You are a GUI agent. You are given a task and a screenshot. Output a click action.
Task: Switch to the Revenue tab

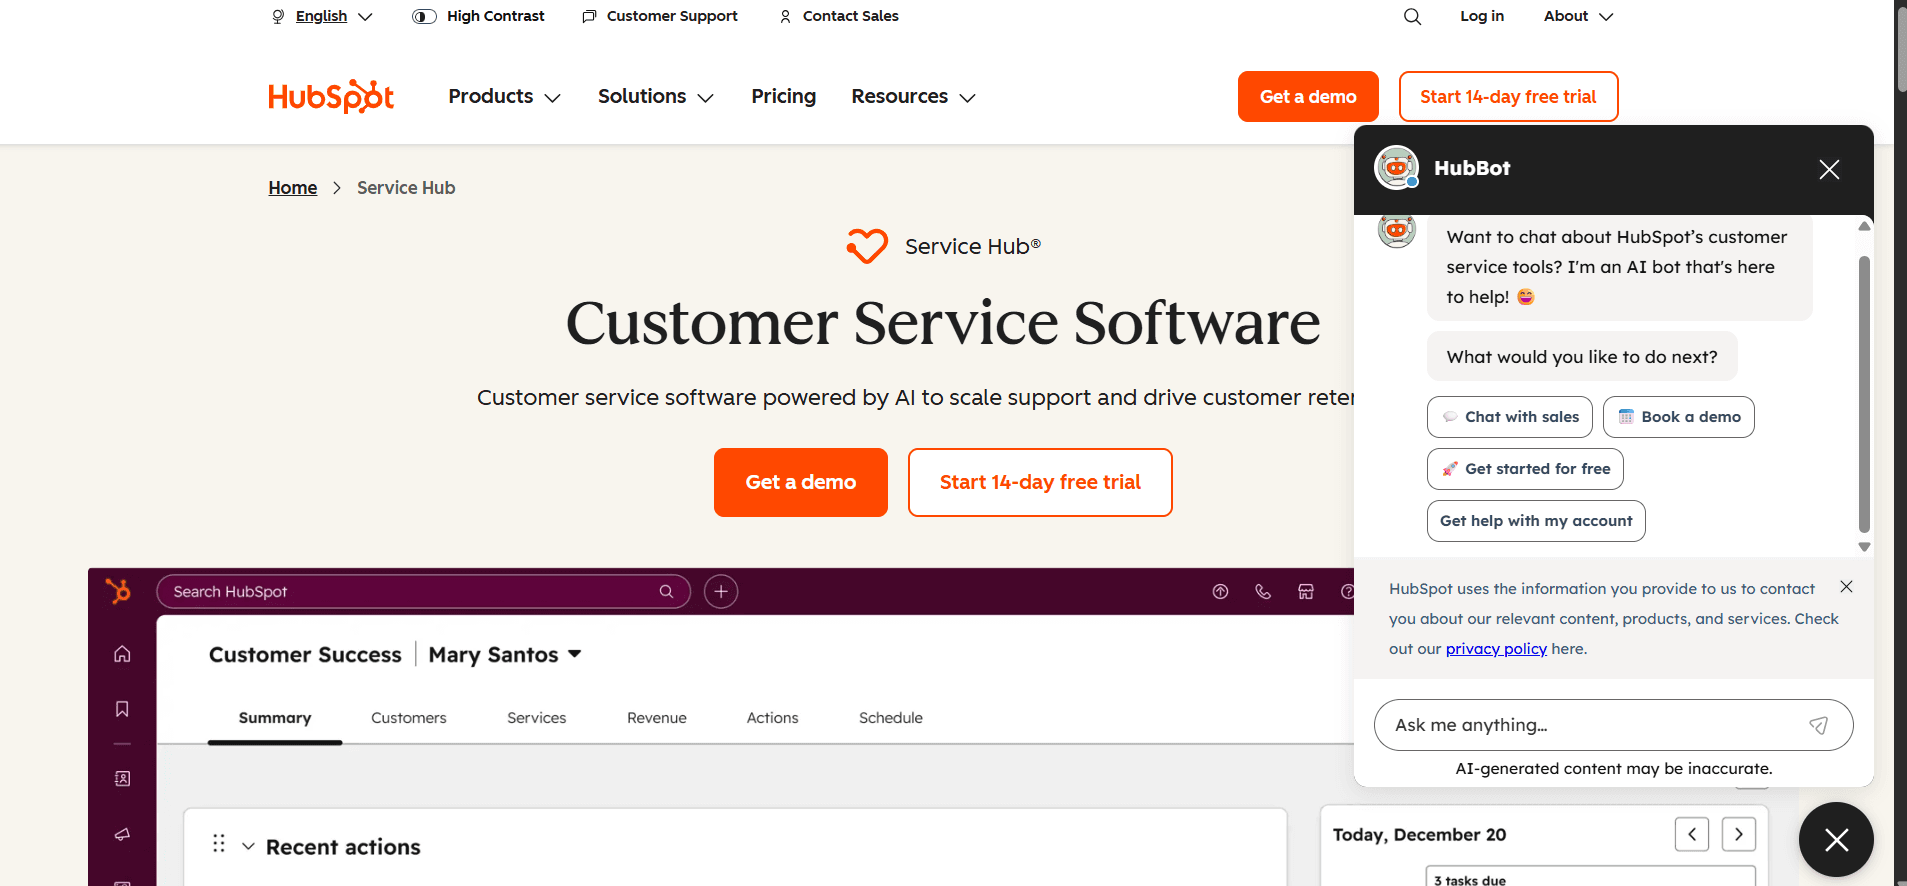pyautogui.click(x=657, y=718)
